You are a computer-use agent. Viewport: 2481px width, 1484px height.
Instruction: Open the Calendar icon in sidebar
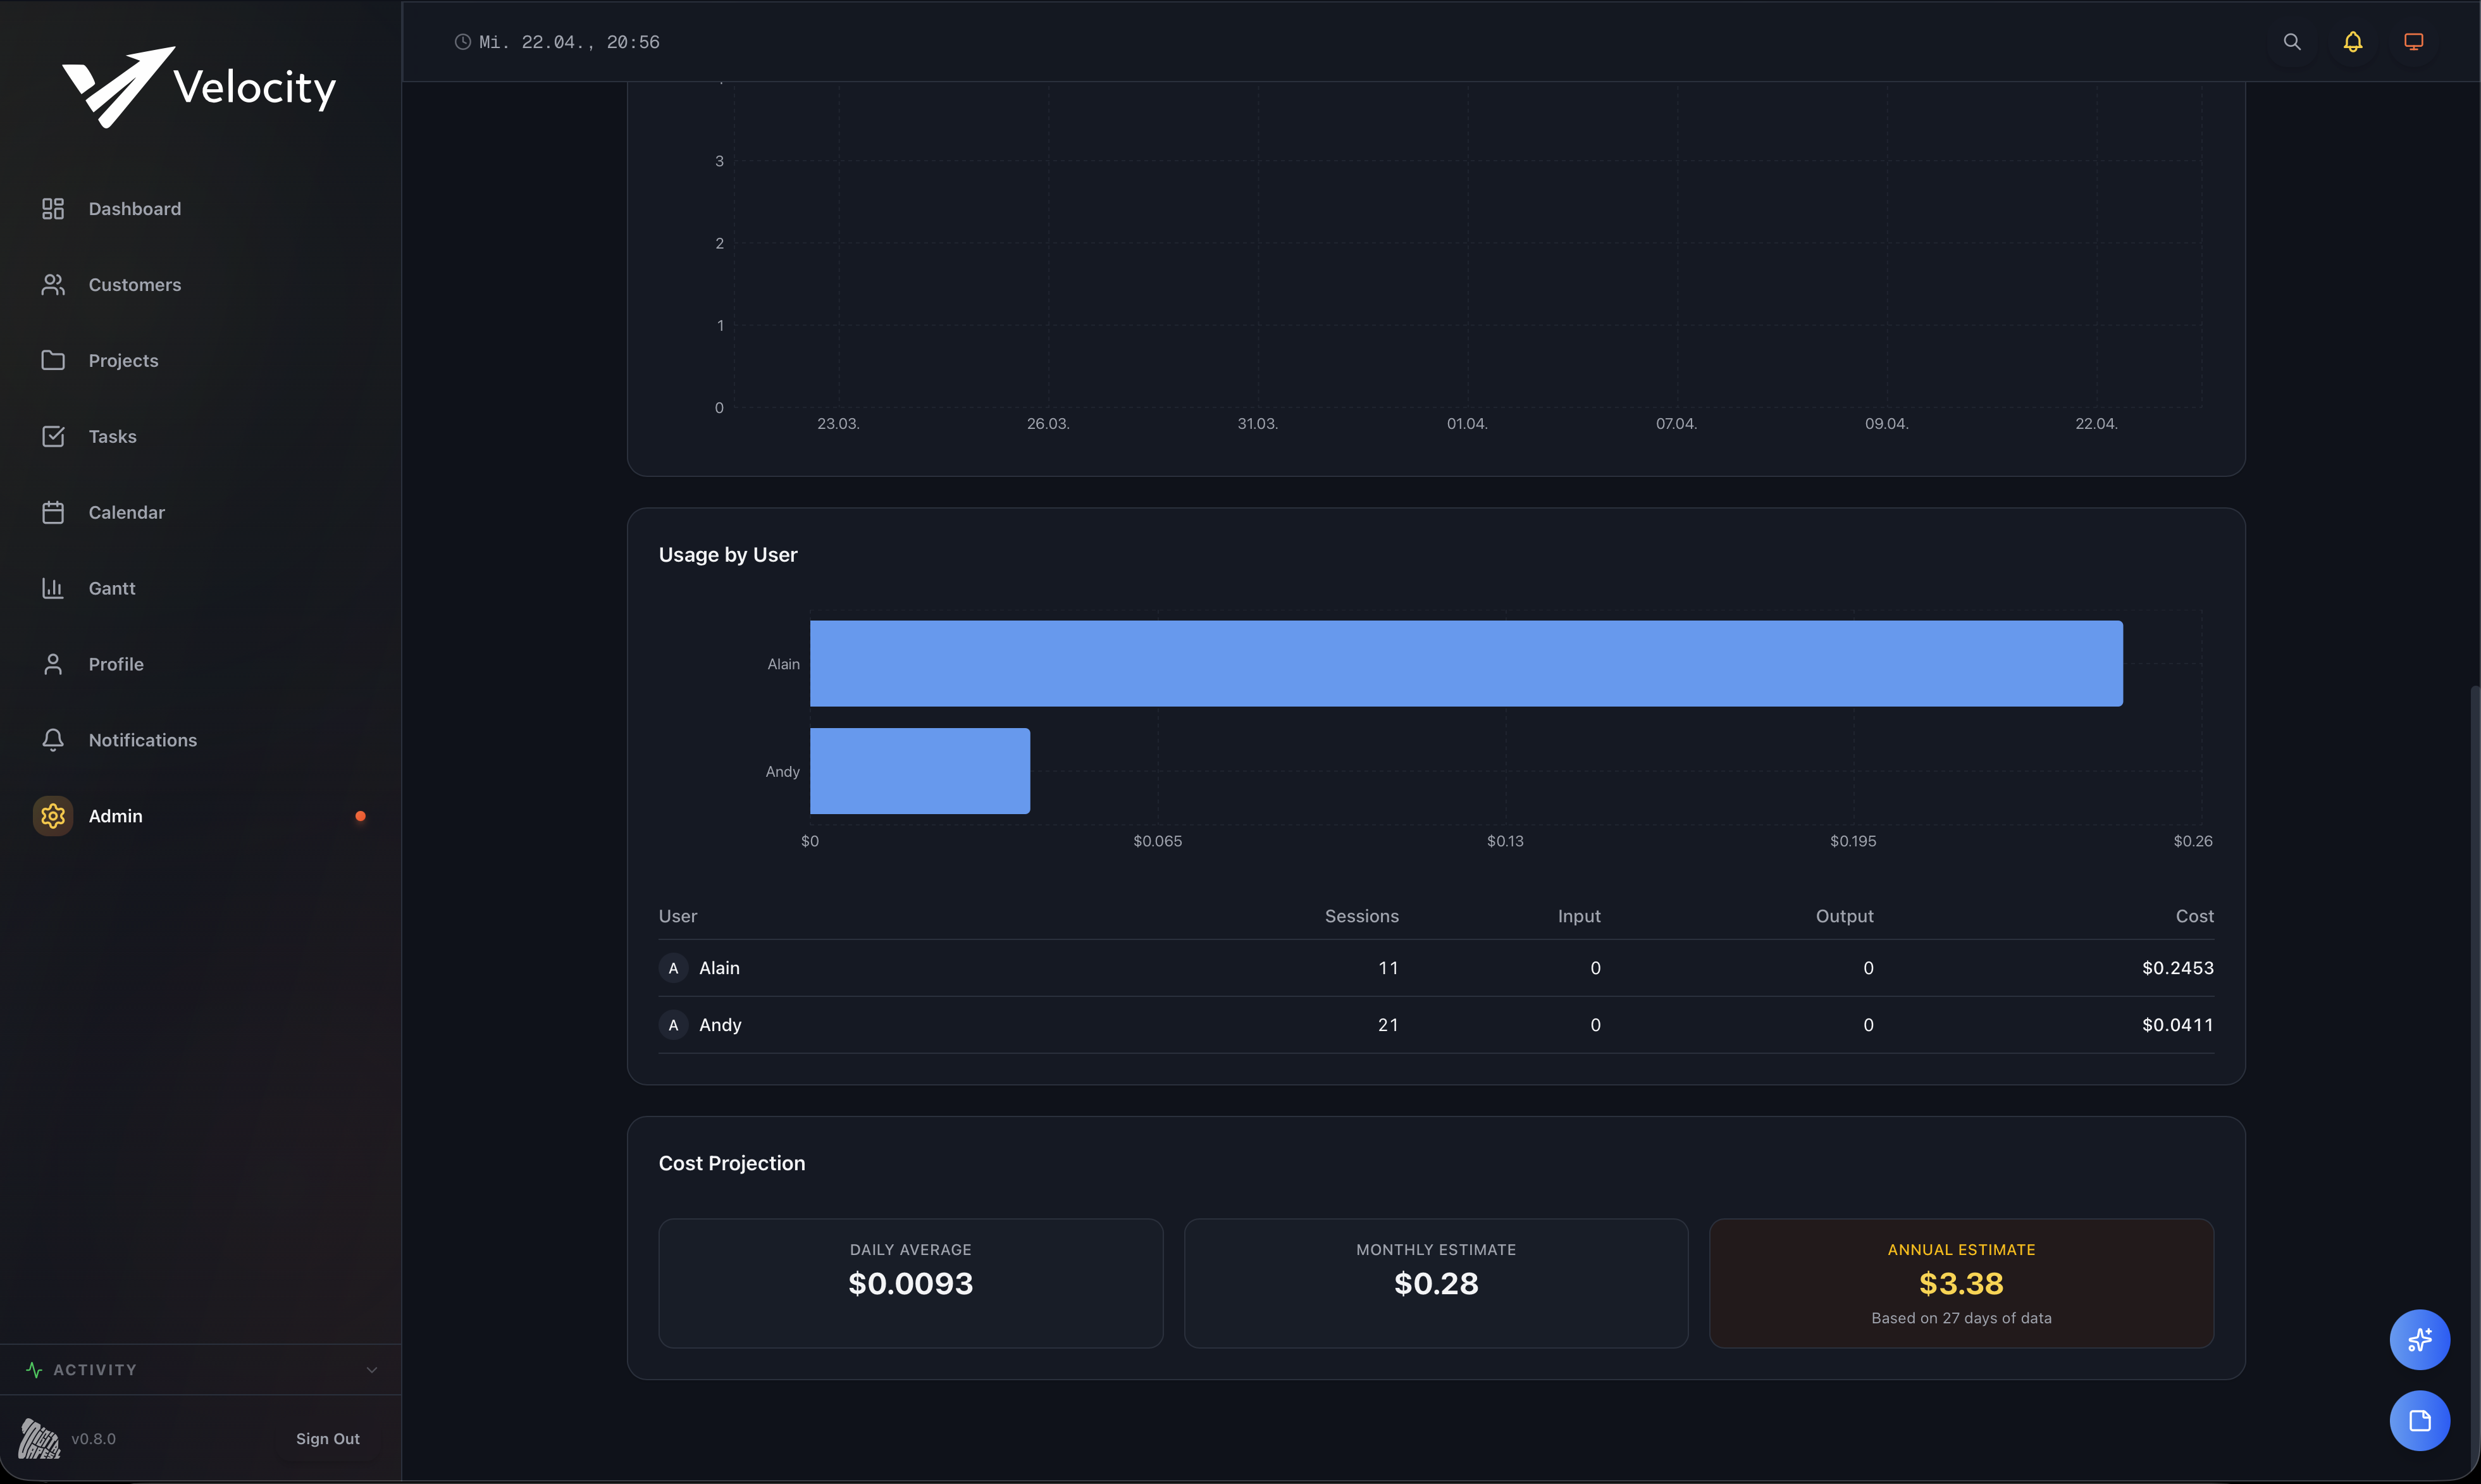pos(54,512)
